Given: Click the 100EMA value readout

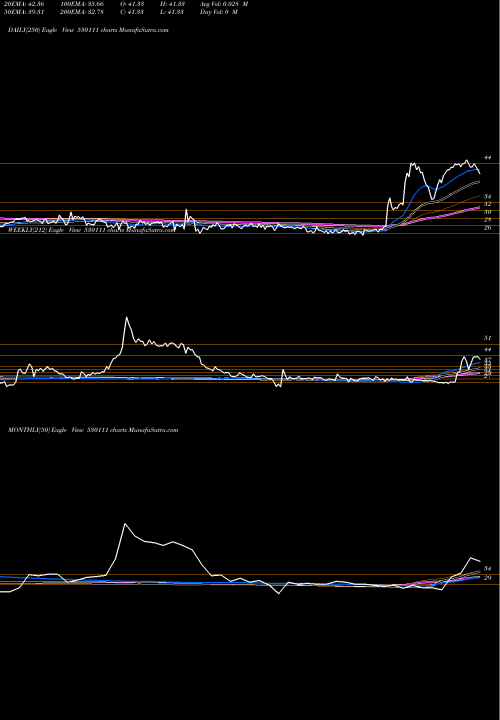Looking at the screenshot, I should pos(81,4).
